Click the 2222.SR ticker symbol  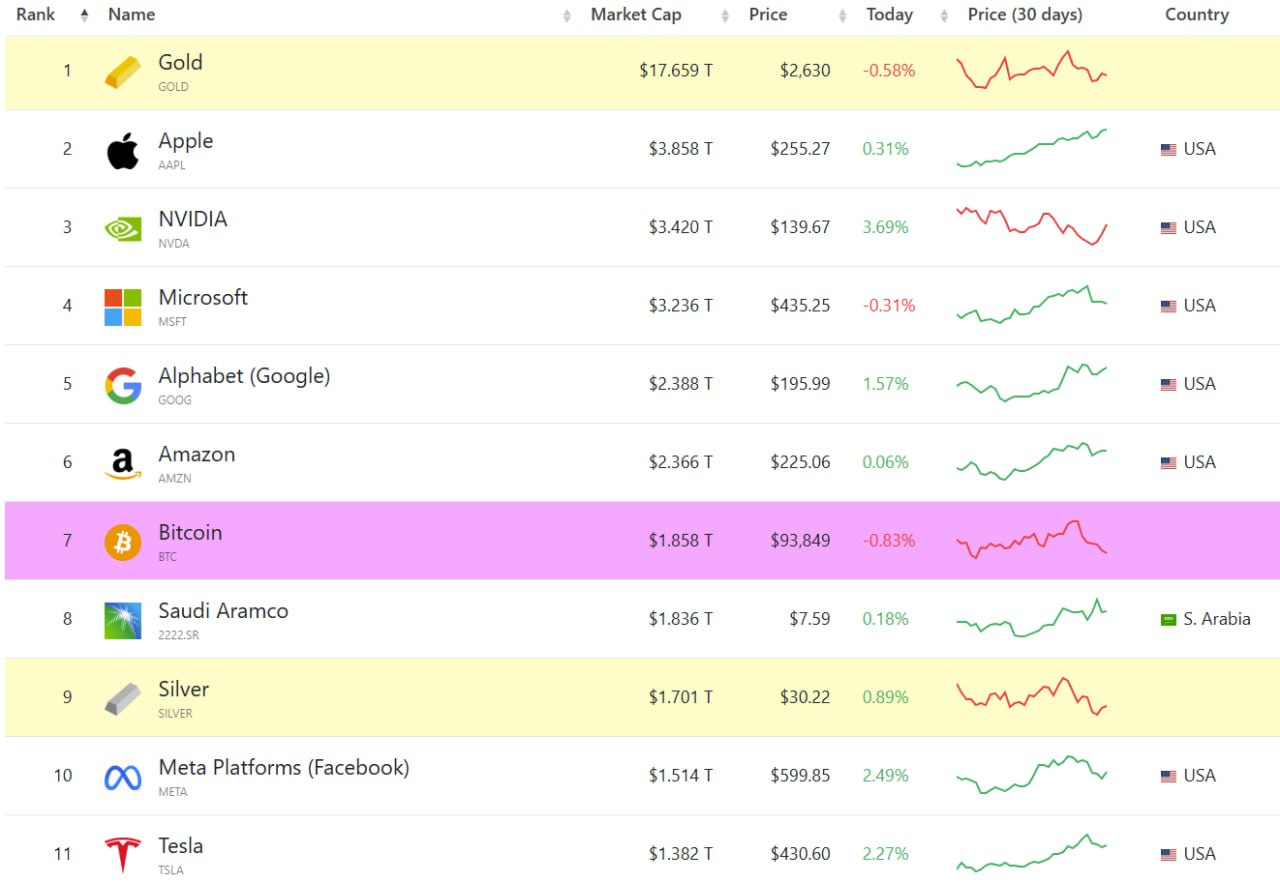pyautogui.click(x=178, y=635)
